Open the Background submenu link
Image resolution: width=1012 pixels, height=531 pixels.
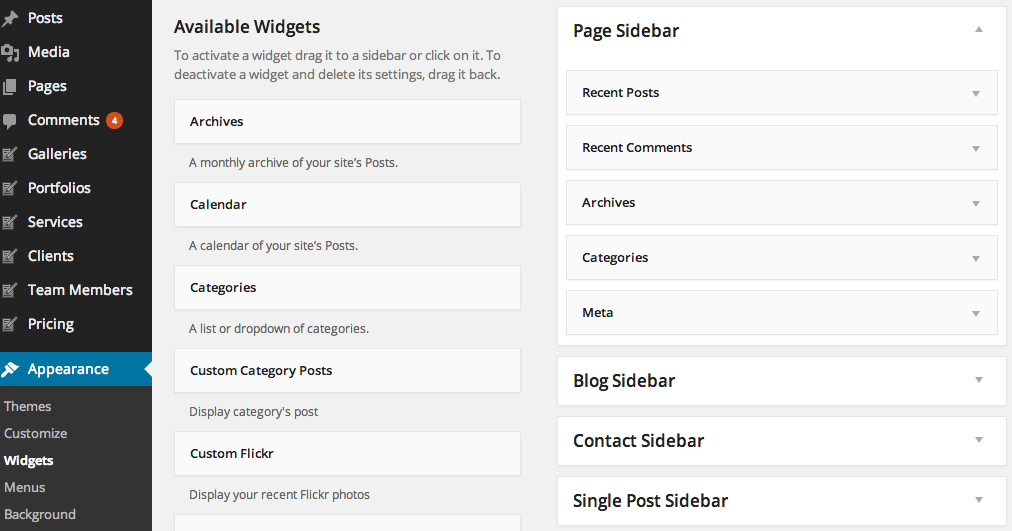click(x=40, y=514)
